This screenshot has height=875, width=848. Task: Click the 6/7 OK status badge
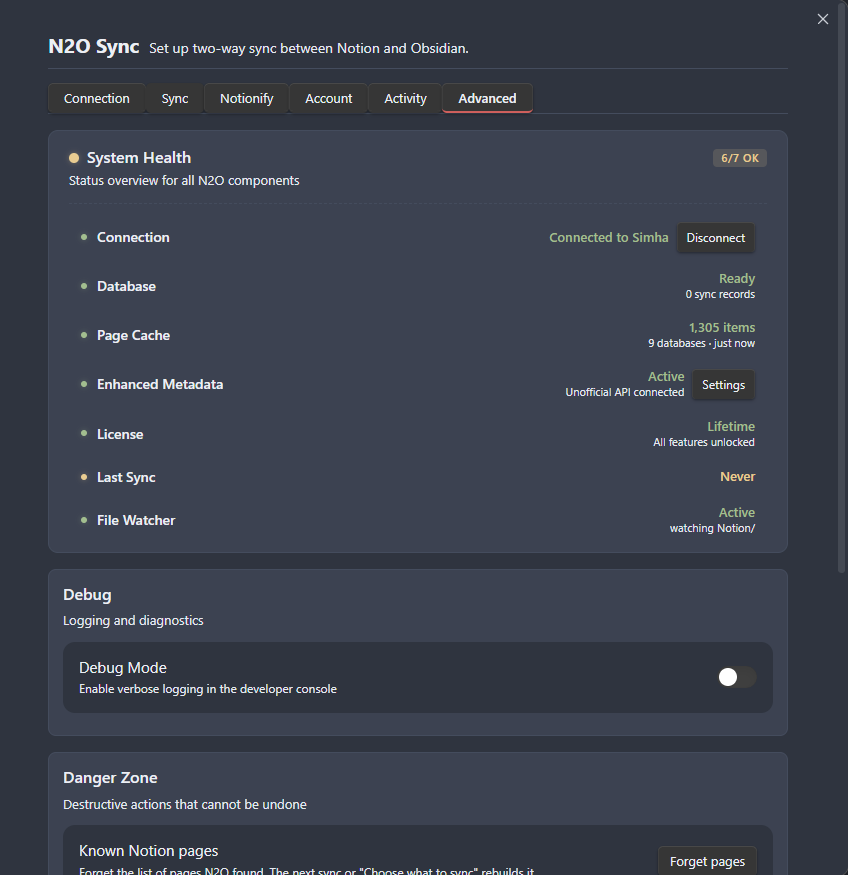coord(740,158)
